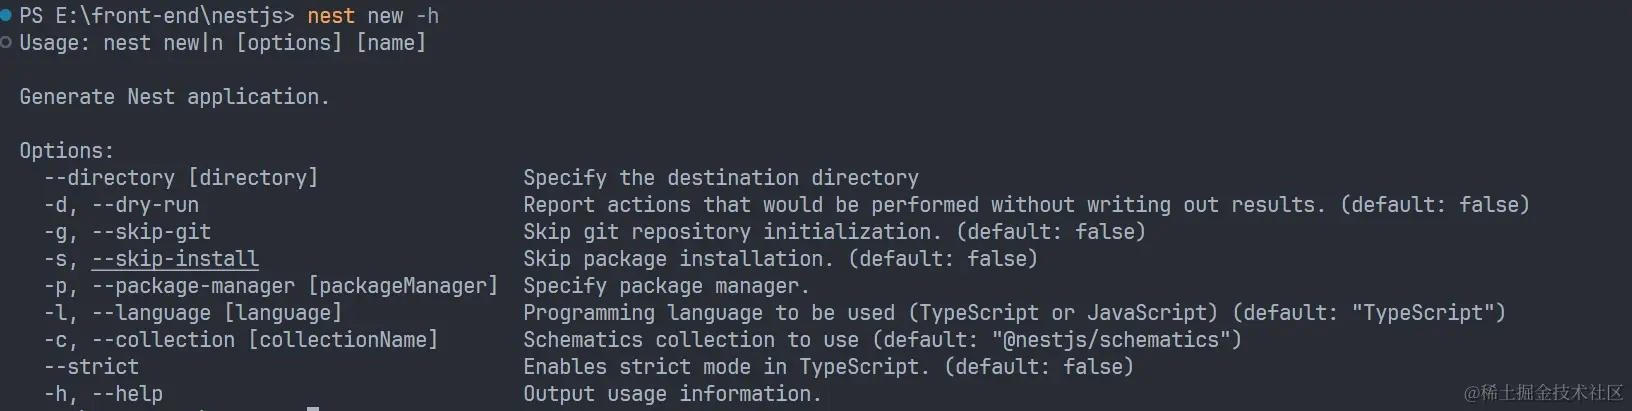Viewport: 1632px width, 411px height.
Task: Click the --collection [collectionName] option
Action: pyautogui.click(x=265, y=340)
